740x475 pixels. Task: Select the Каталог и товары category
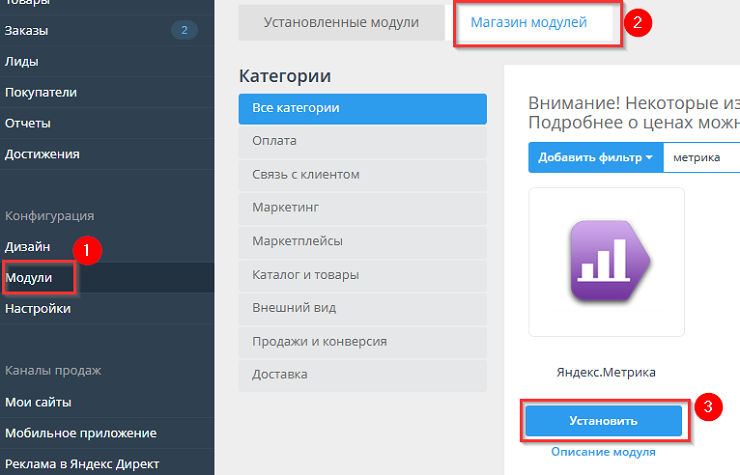(x=362, y=274)
